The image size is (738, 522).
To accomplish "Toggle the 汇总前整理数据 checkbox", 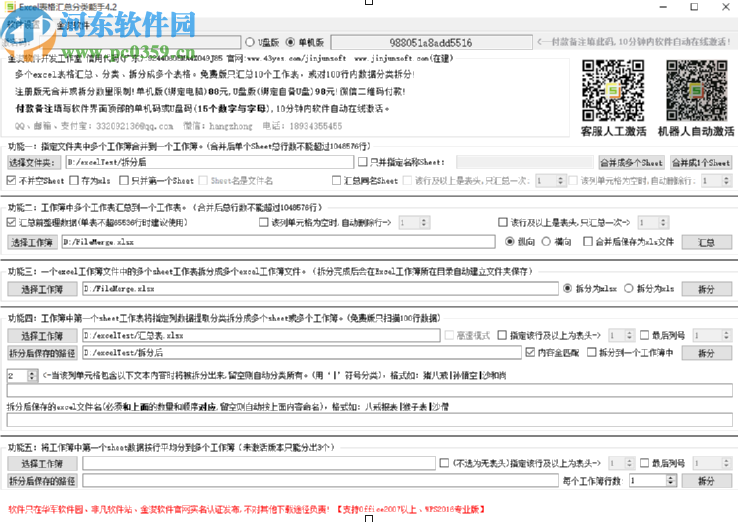I will tap(11, 222).
